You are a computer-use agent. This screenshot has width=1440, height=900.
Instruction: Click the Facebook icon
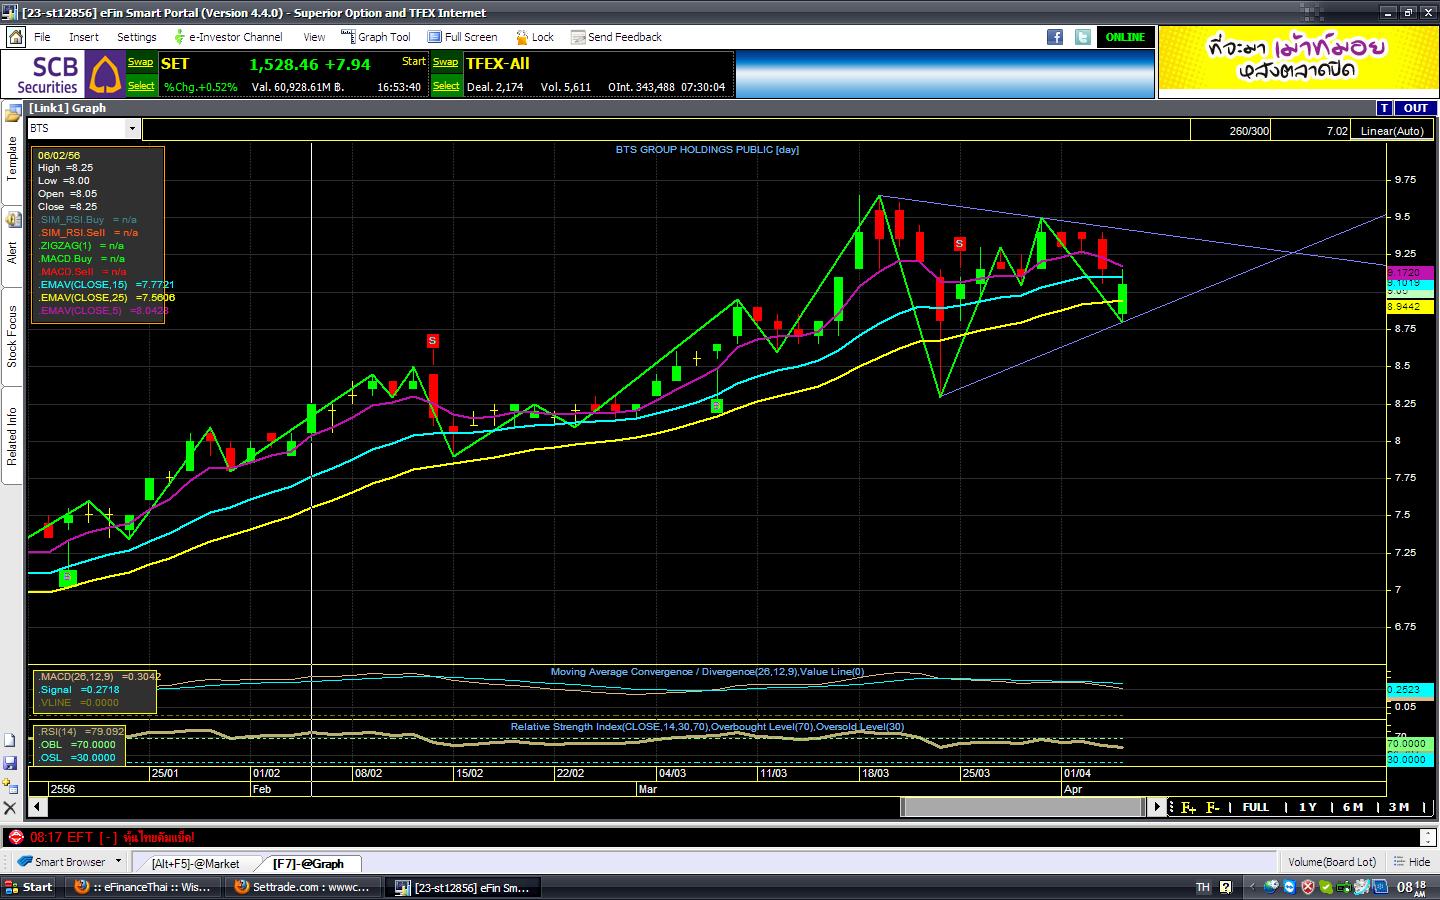(x=1055, y=37)
